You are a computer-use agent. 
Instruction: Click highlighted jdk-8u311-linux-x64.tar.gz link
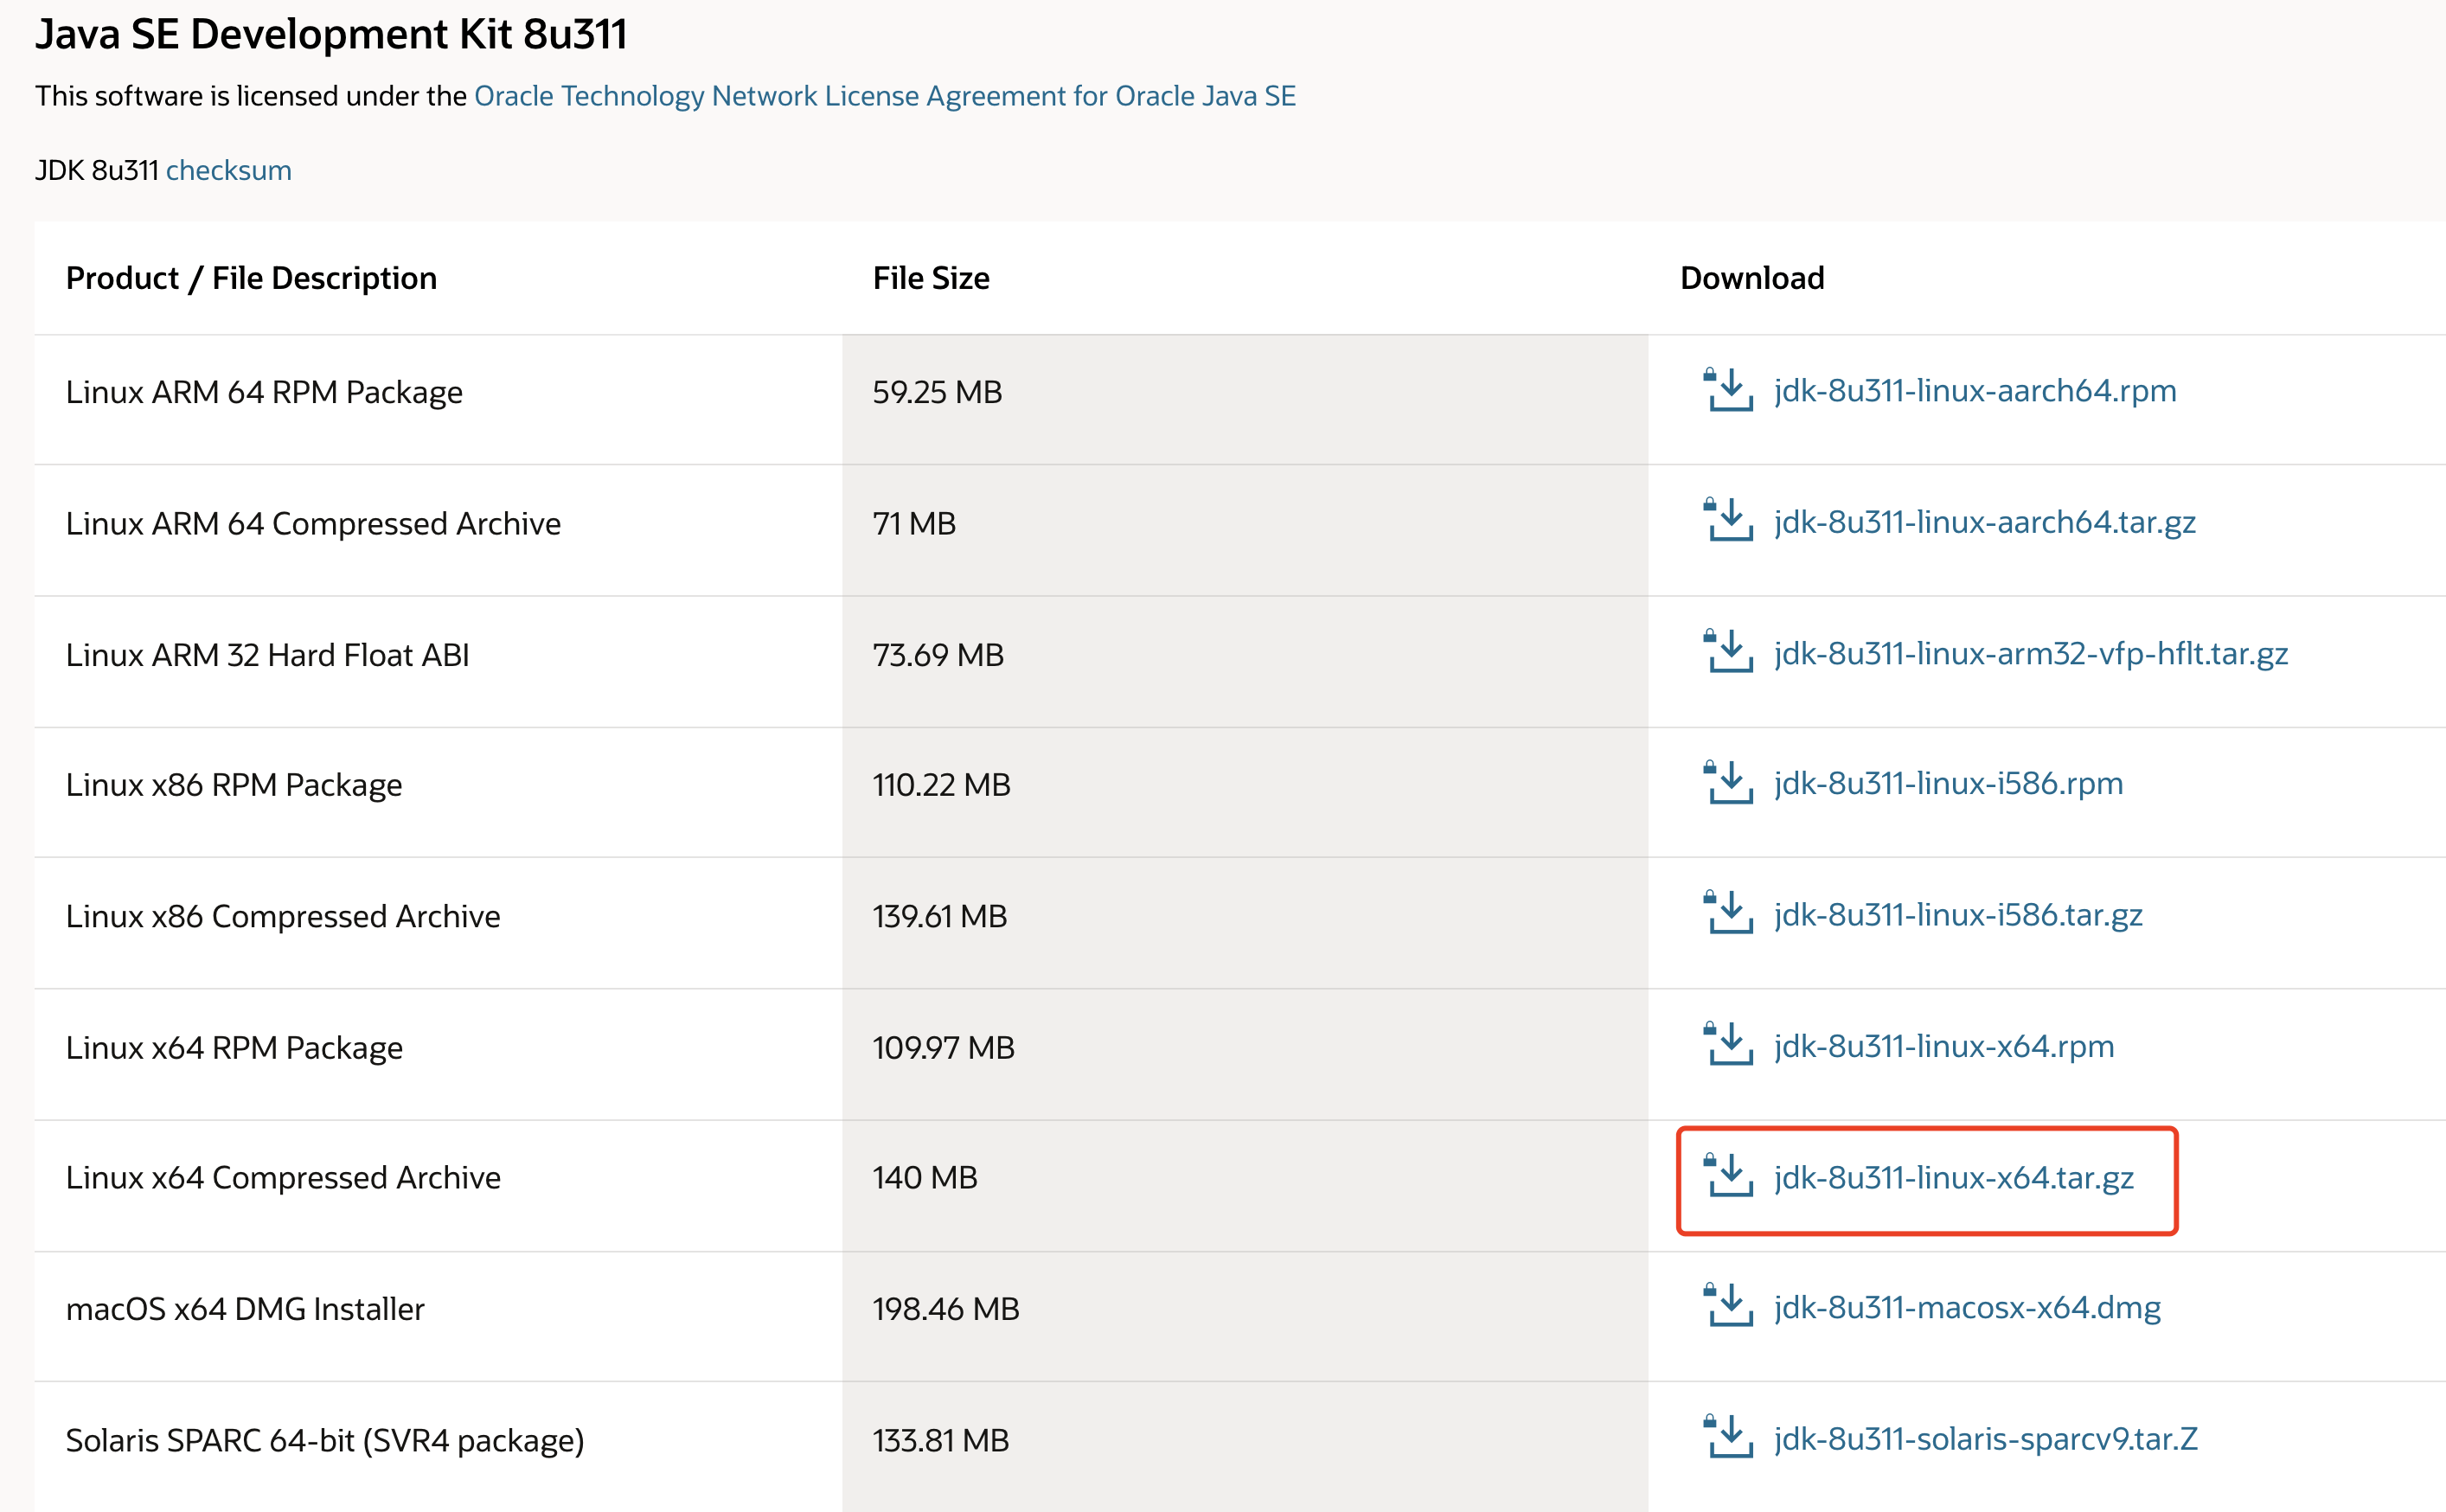[x=1953, y=1178]
